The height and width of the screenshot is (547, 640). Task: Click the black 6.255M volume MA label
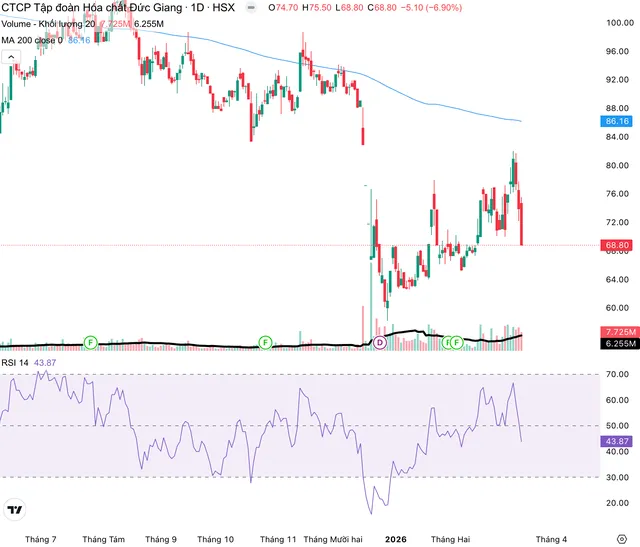[620, 343]
